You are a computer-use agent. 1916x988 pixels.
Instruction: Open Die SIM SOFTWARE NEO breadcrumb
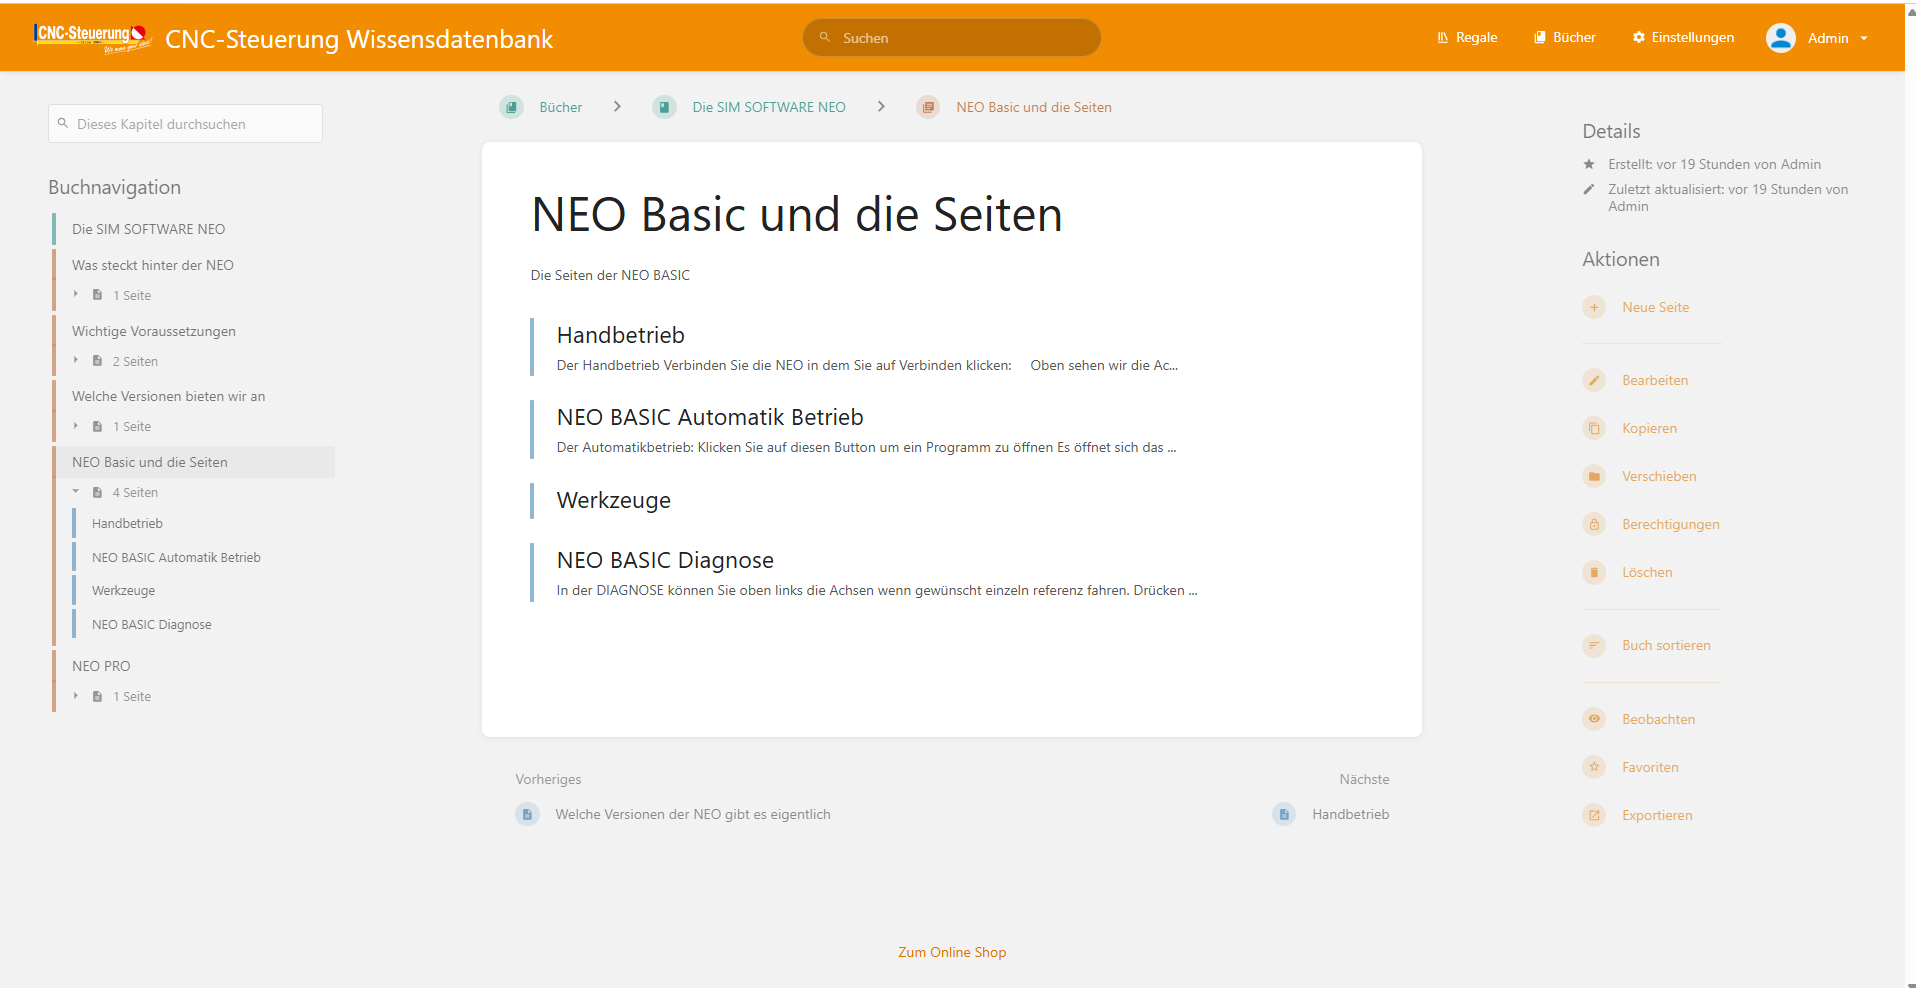[769, 107]
